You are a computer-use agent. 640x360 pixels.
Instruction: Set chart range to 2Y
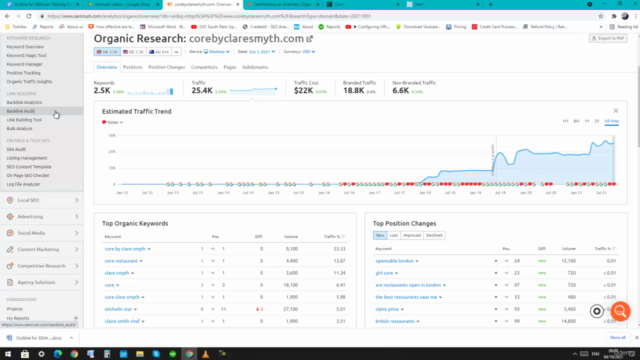pos(597,121)
